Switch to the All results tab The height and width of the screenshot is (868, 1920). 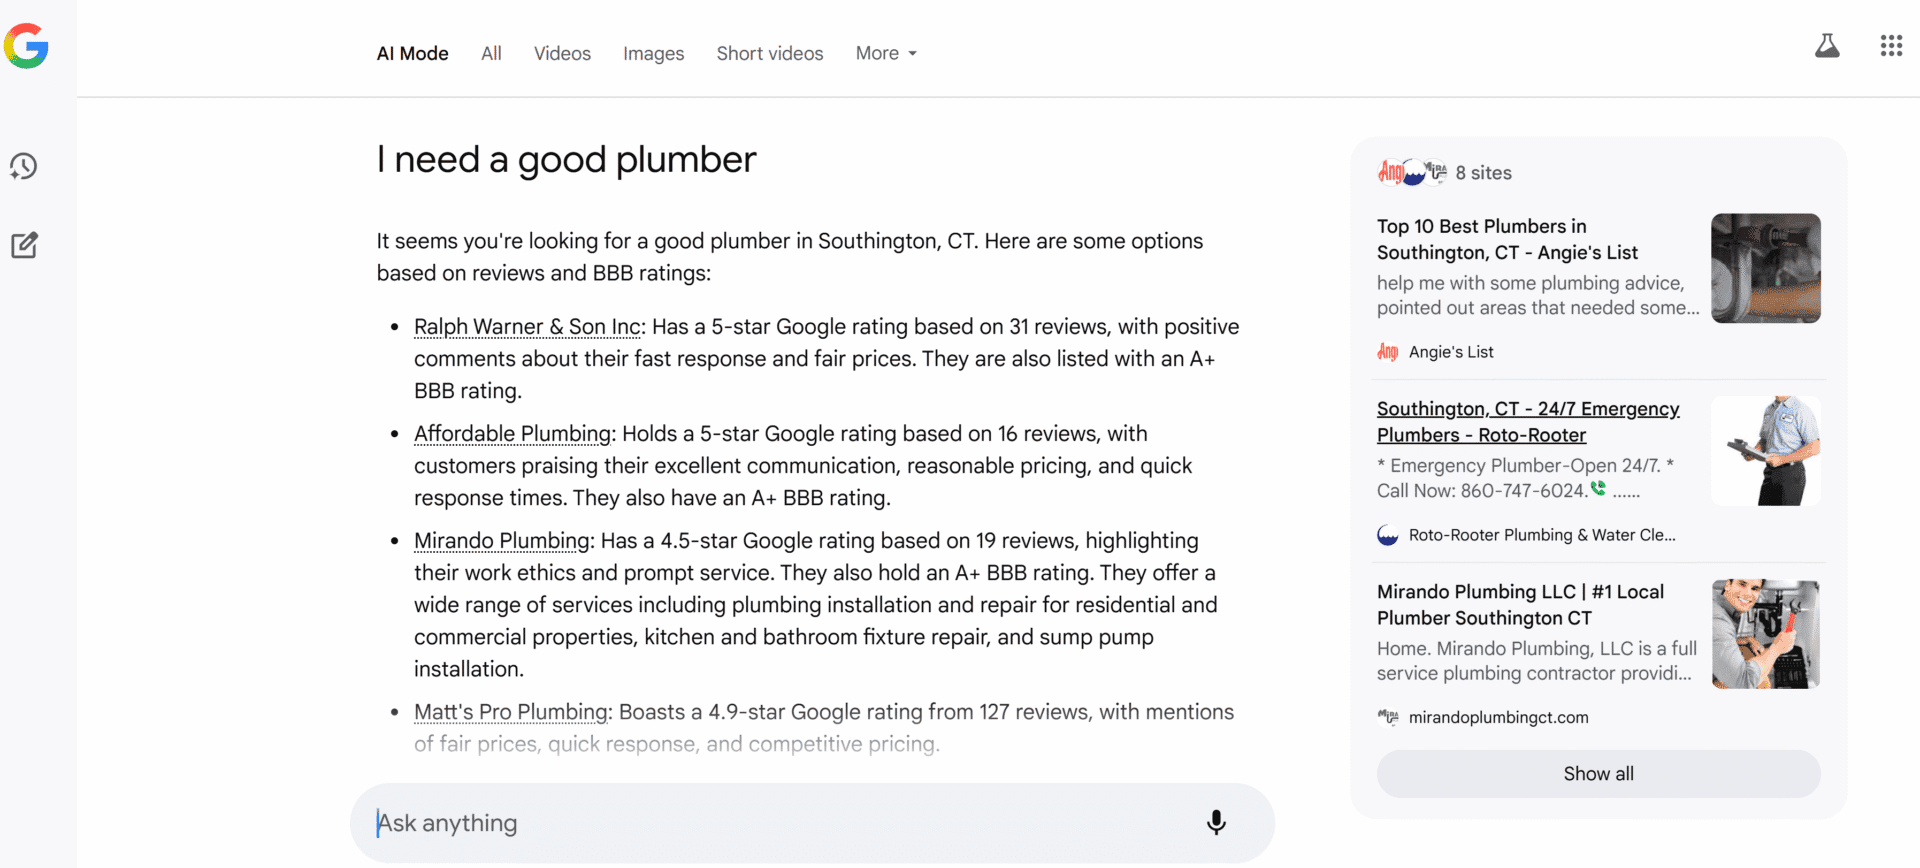tap(491, 53)
